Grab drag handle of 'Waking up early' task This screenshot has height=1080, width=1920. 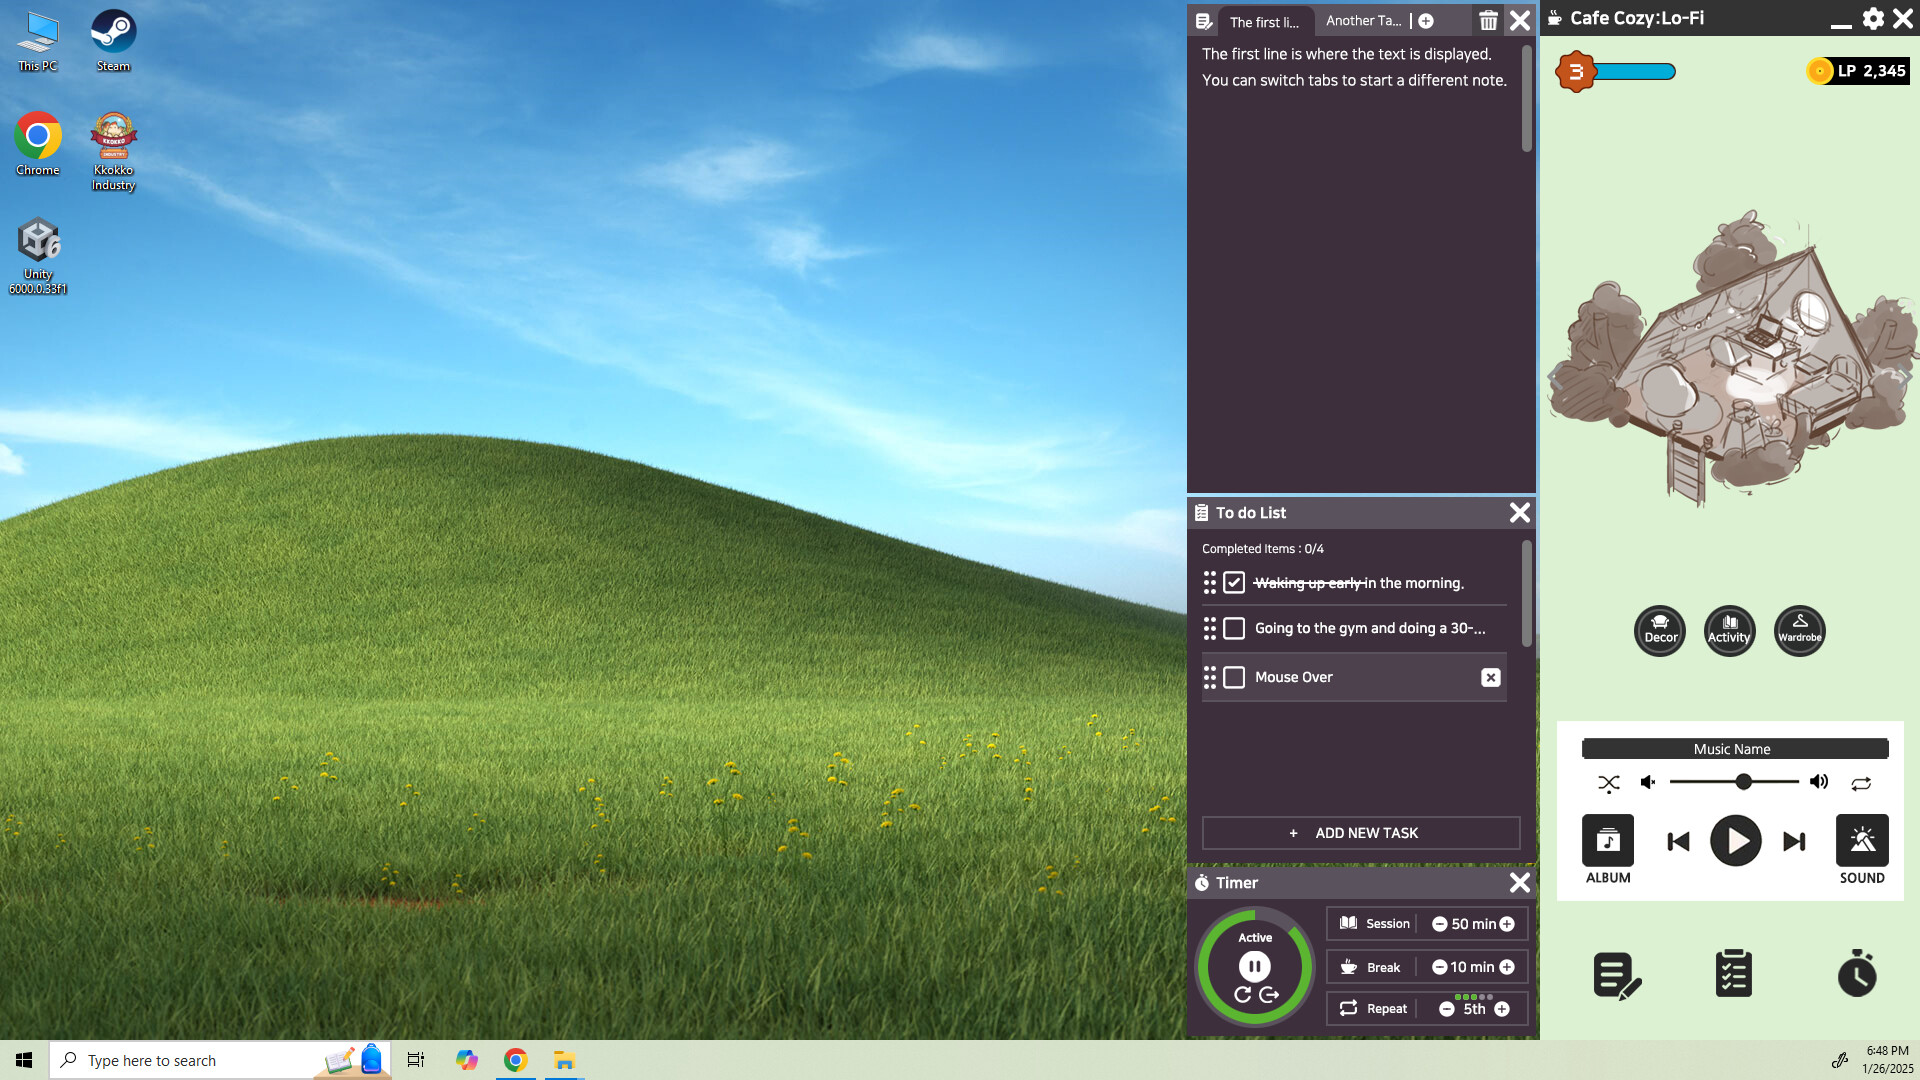click(1210, 583)
